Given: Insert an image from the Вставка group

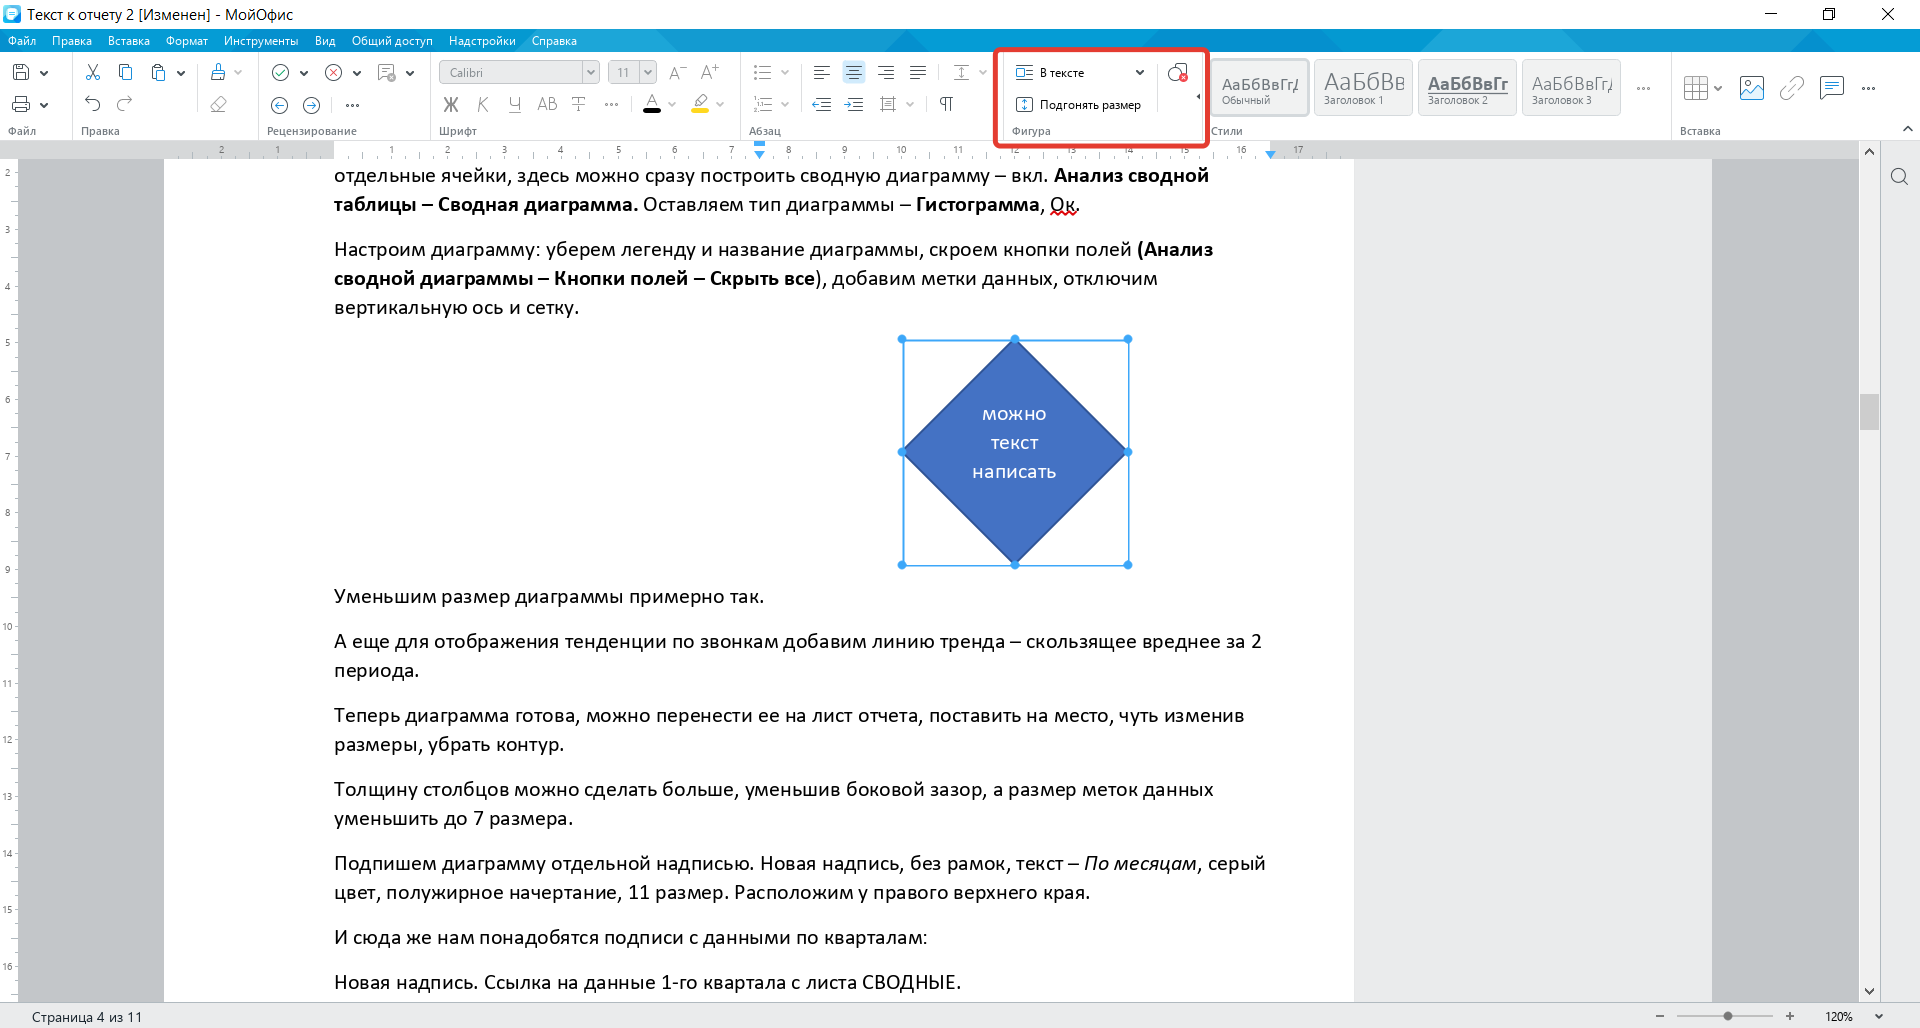Looking at the screenshot, I should click(1752, 88).
